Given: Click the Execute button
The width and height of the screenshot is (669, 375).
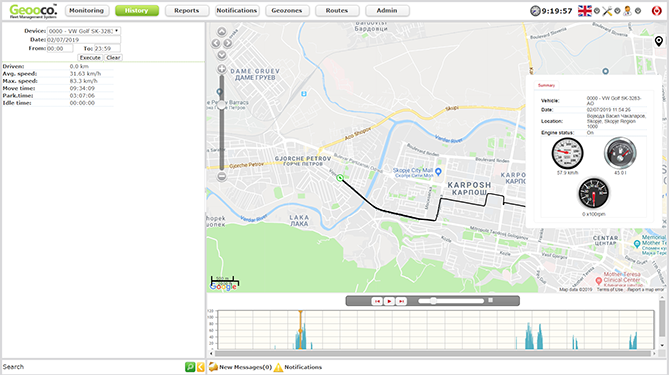Looking at the screenshot, I should click(90, 58).
